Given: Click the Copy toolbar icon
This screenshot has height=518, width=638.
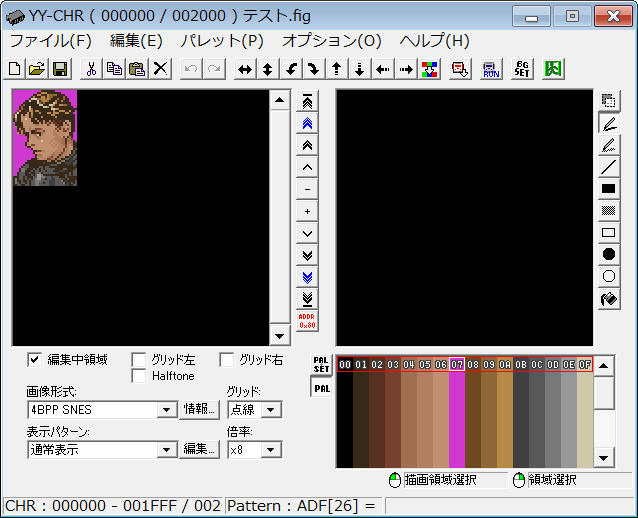Looking at the screenshot, I should coord(114,69).
